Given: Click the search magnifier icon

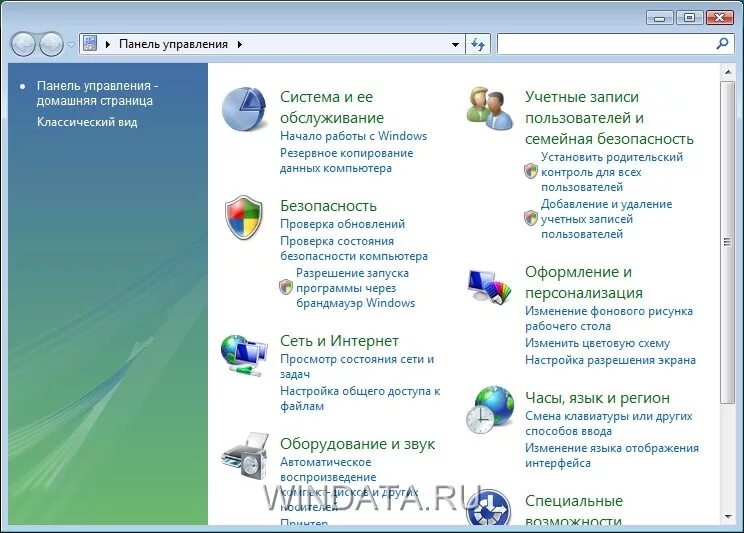Looking at the screenshot, I should pyautogui.click(x=722, y=44).
